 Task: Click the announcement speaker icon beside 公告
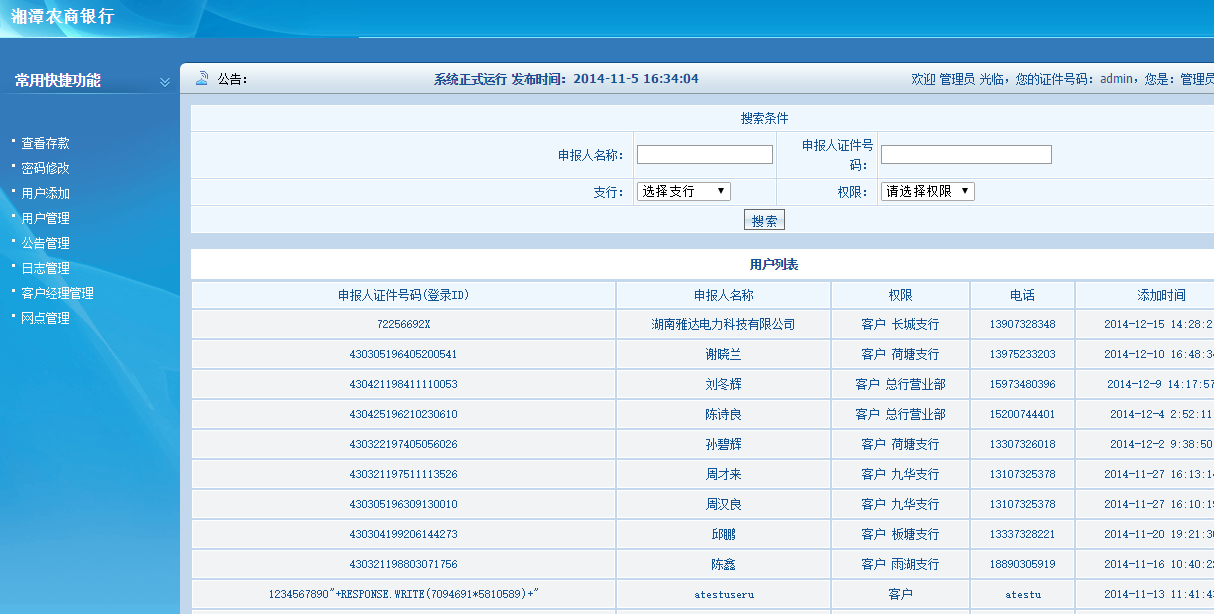(x=201, y=79)
